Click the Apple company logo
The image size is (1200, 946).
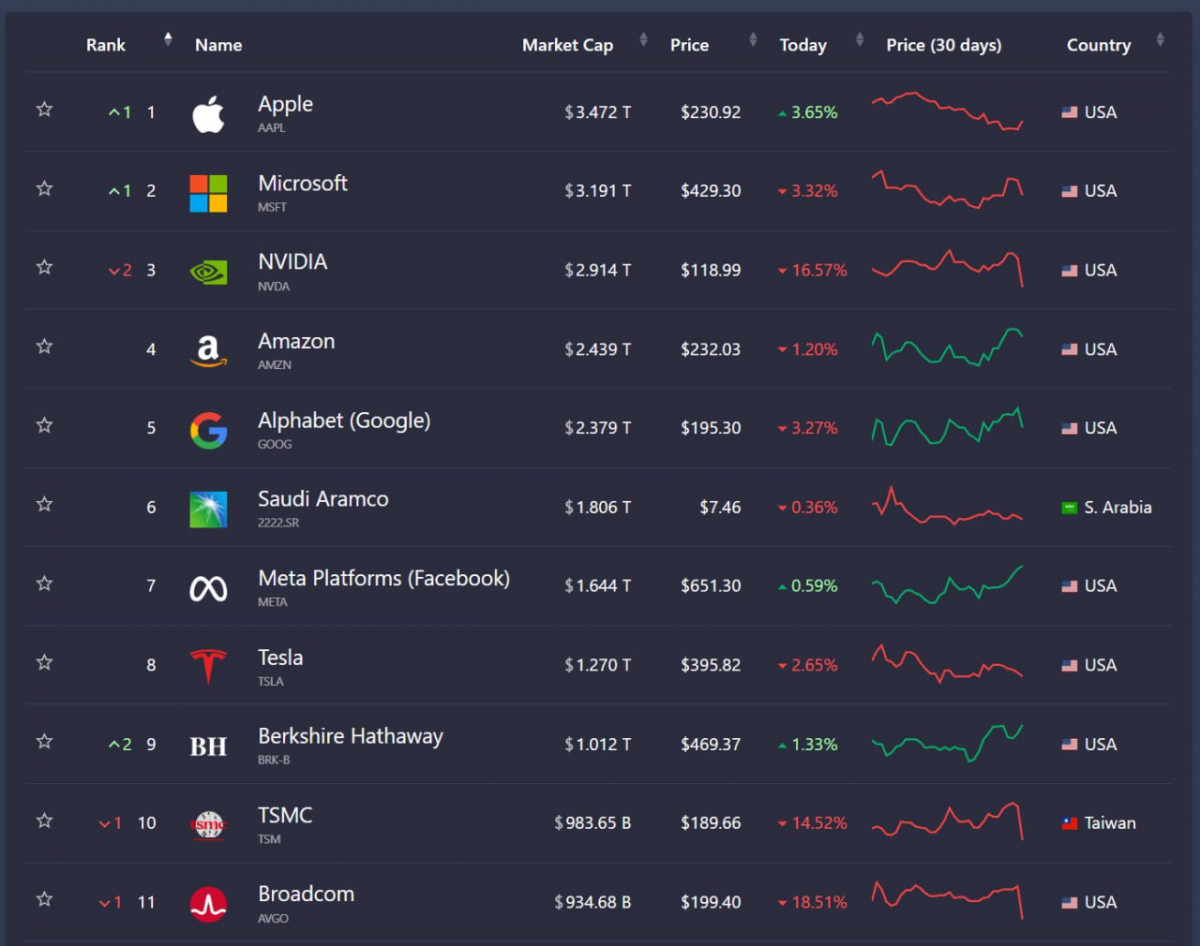point(208,114)
